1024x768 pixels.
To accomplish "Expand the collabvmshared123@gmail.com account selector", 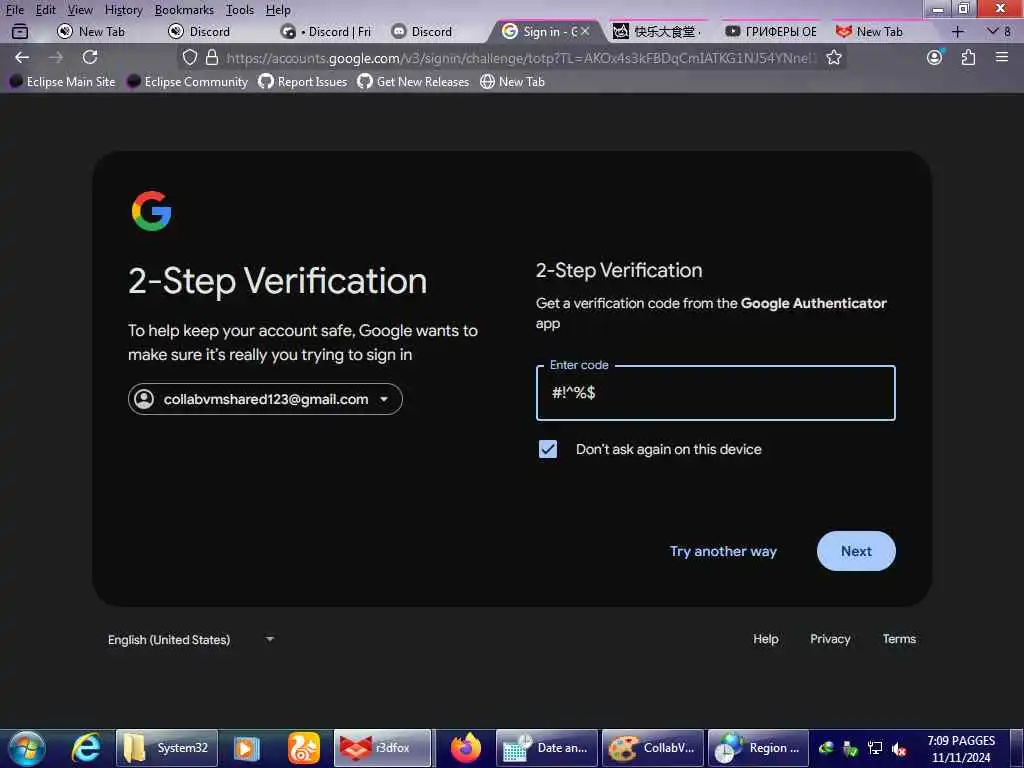I will [x=265, y=399].
